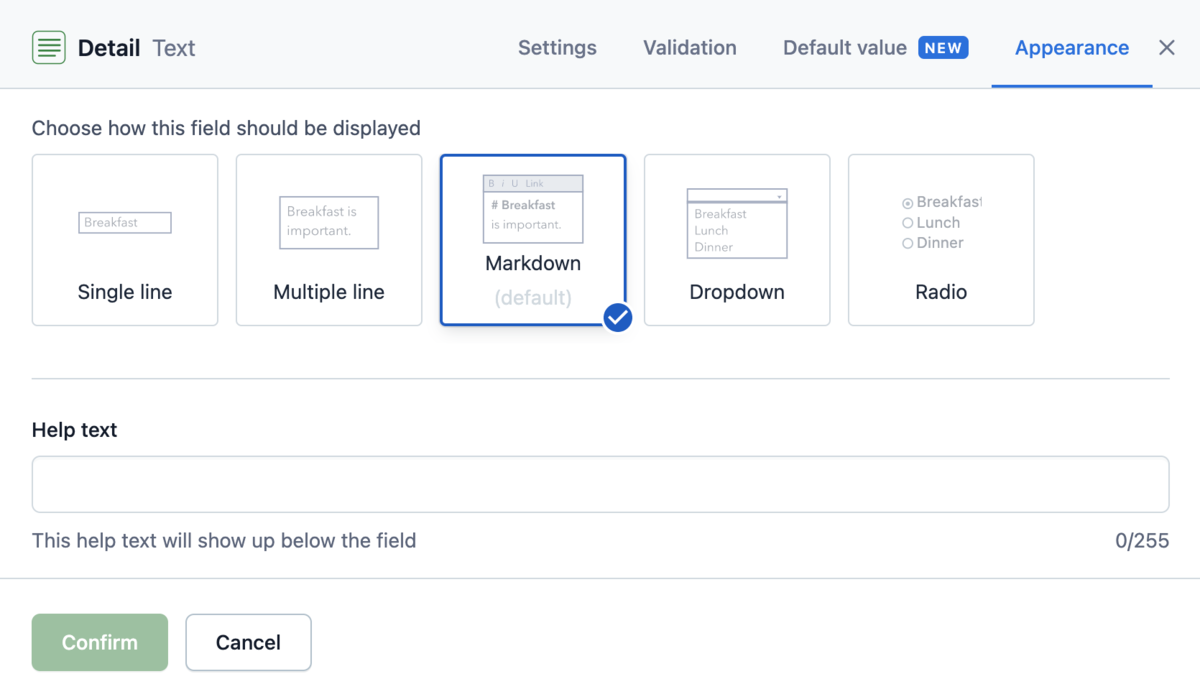The width and height of the screenshot is (1200, 697).
Task: Select the Single line preview illustration
Action: (x=125, y=222)
